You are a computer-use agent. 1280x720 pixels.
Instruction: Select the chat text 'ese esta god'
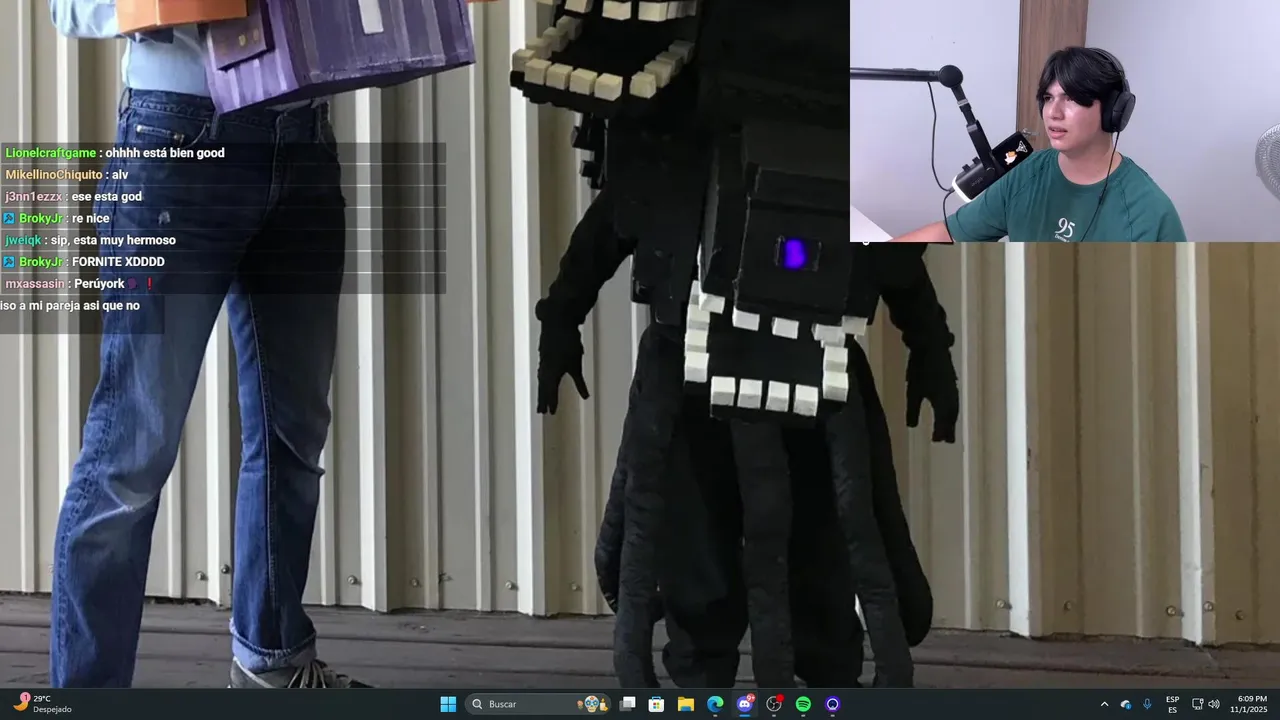coord(106,197)
